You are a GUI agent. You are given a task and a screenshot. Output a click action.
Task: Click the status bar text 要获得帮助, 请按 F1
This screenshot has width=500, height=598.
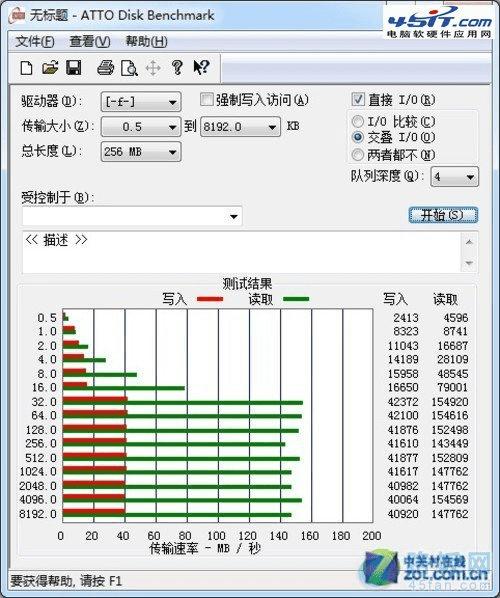(66, 581)
